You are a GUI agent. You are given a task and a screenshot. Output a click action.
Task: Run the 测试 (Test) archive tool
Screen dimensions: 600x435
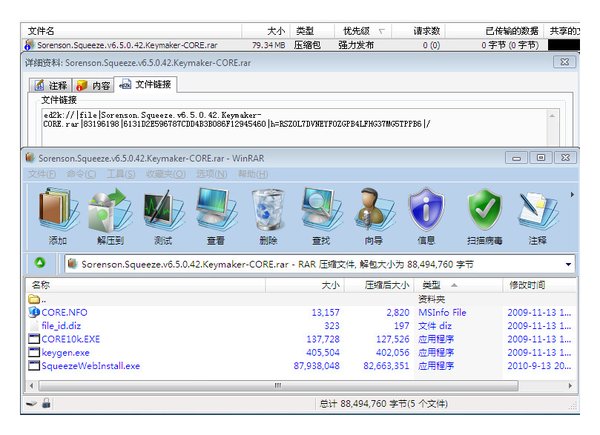point(163,210)
